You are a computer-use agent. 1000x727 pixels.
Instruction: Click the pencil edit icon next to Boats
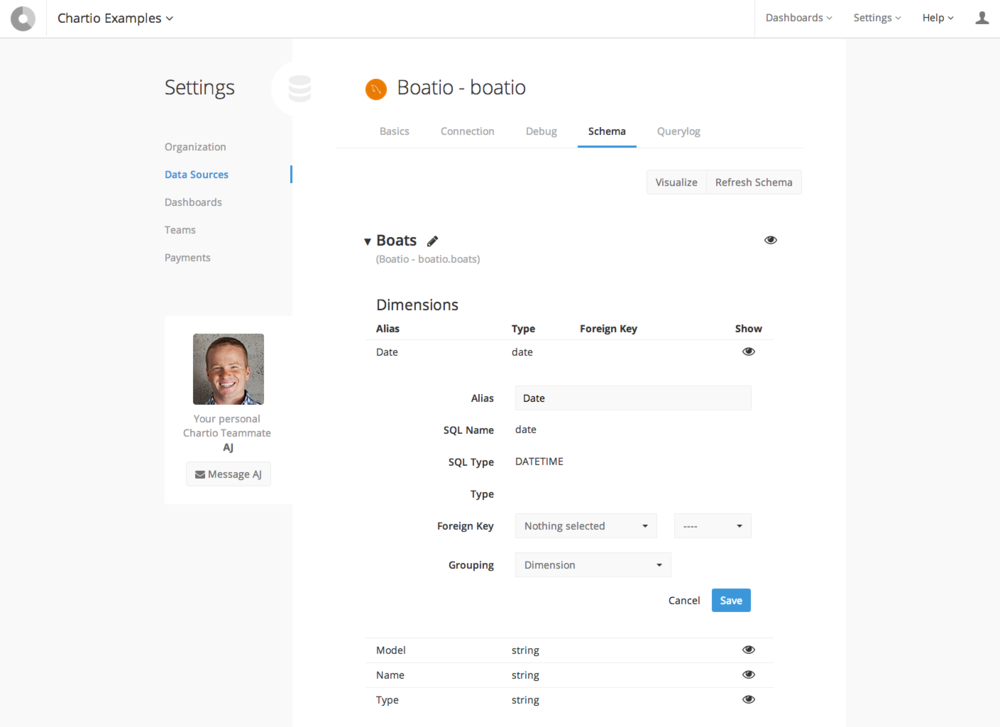[432, 240]
